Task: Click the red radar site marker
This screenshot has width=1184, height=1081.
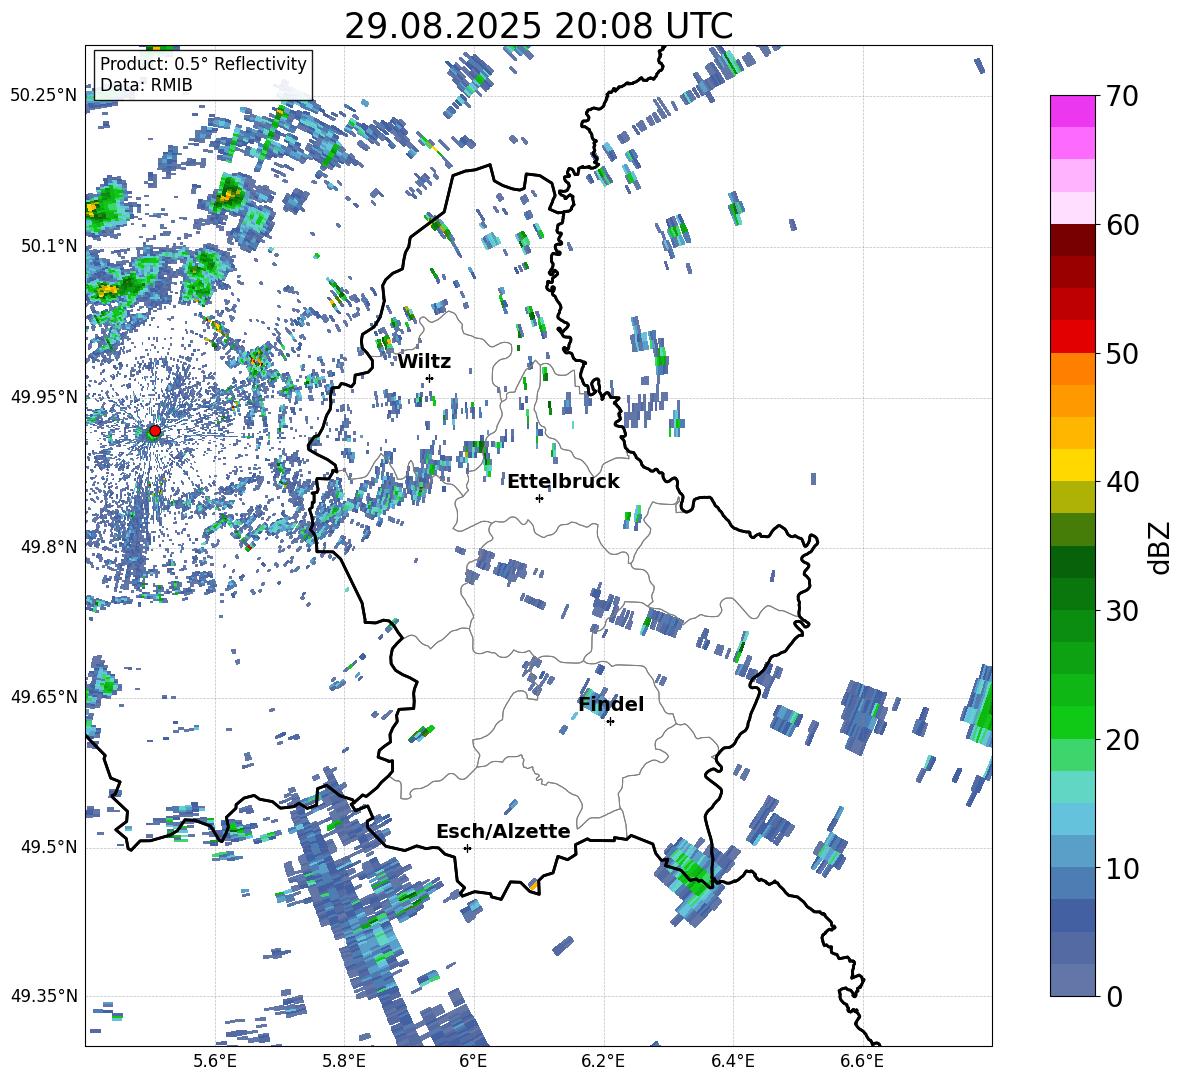Action: [x=155, y=431]
